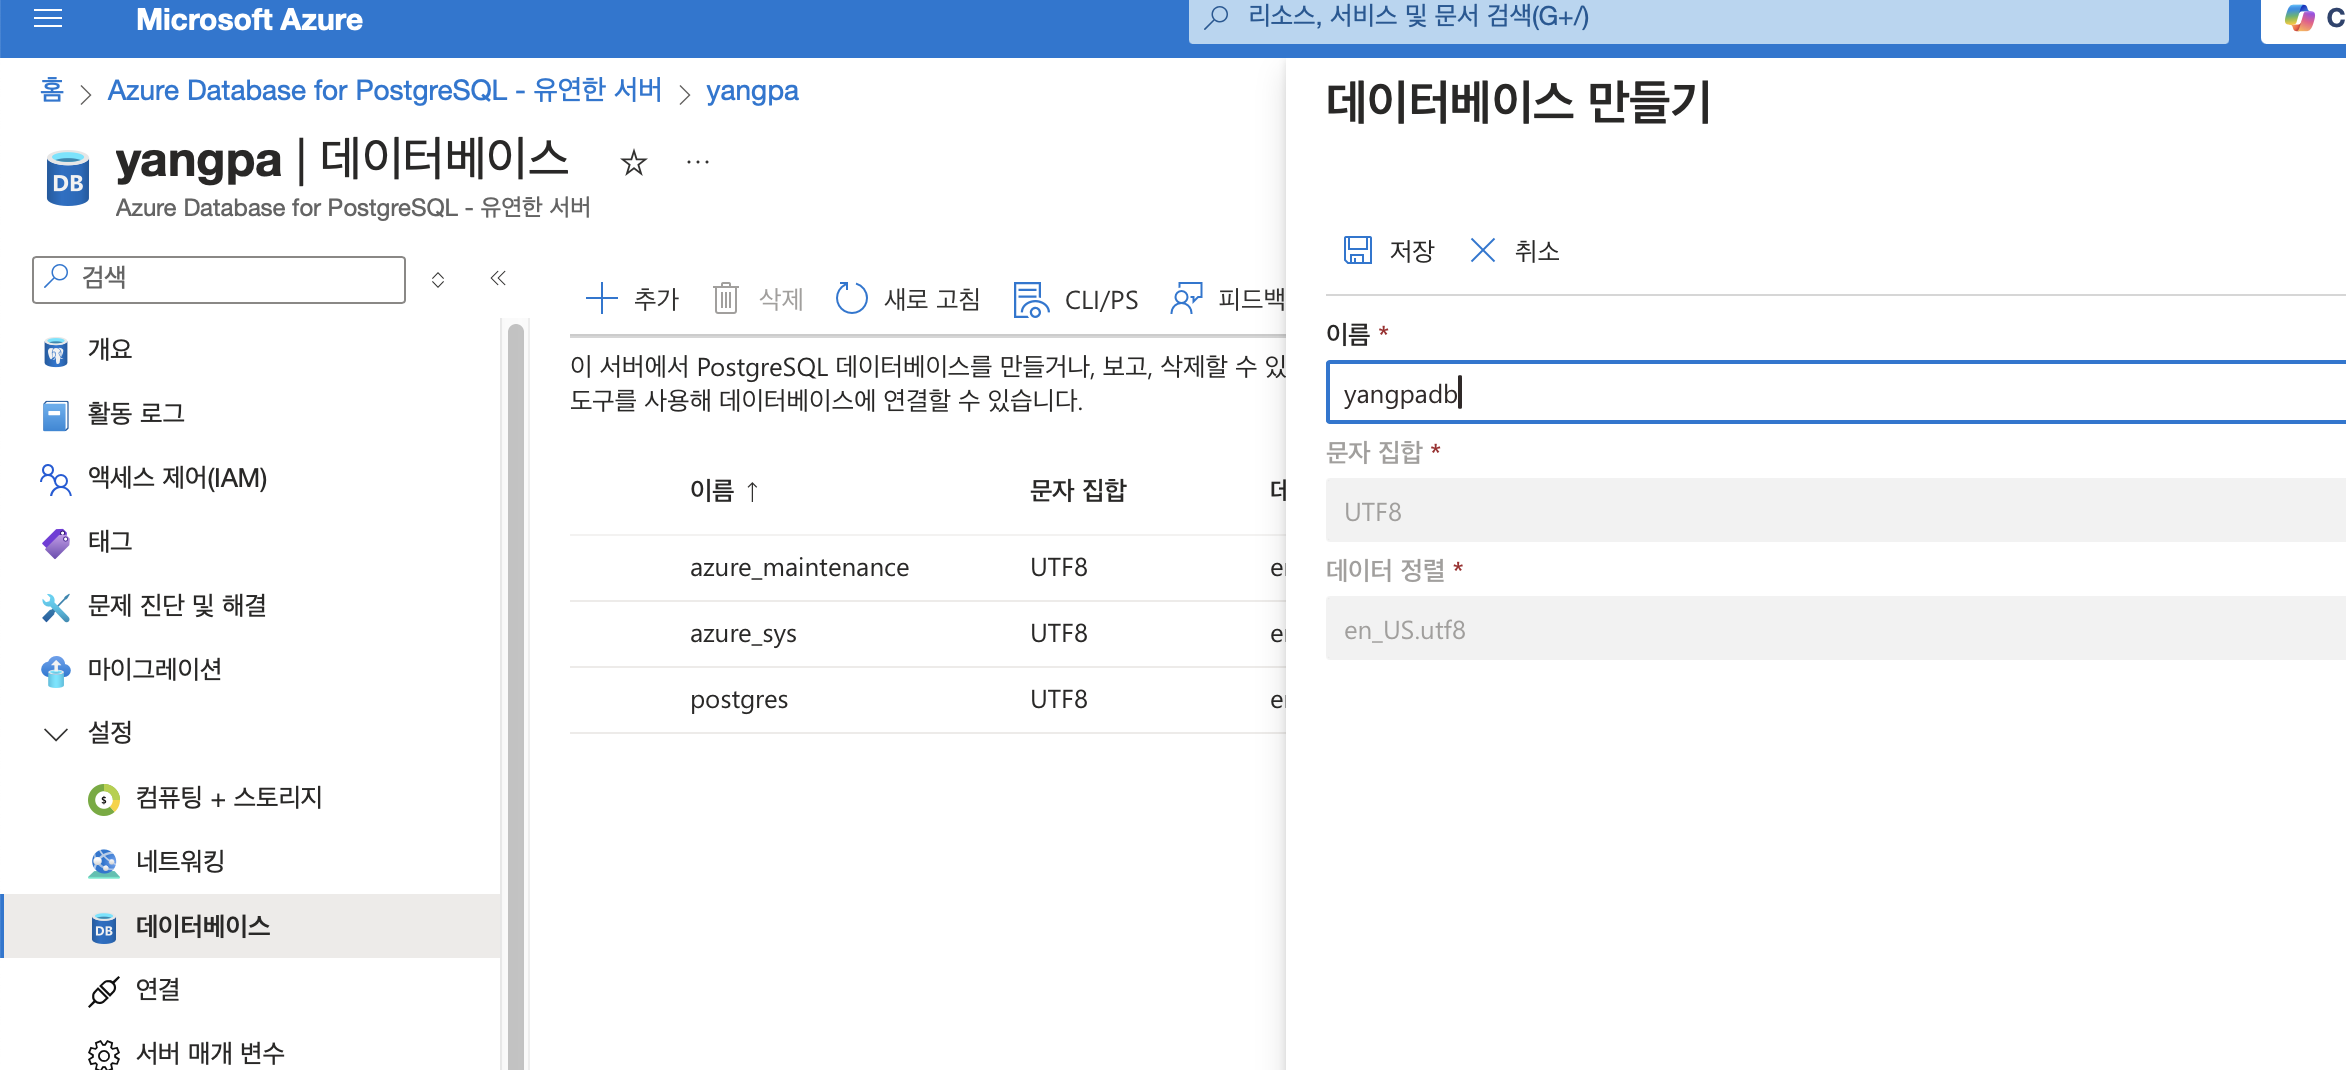Click the wrench diagnose icon
This screenshot has width=2346, height=1070.
point(56,607)
